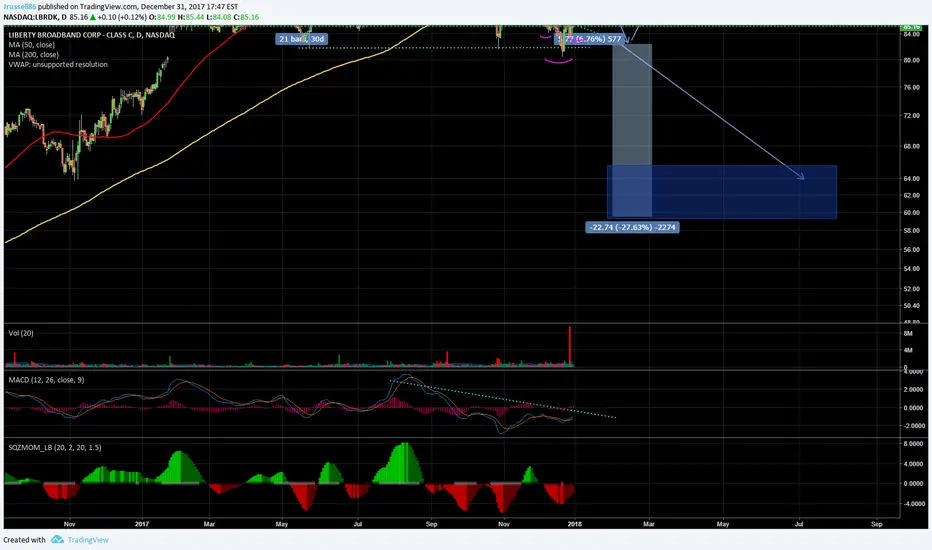Image resolution: width=932 pixels, height=550 pixels.
Task: Click the 2018 label on the time axis
Action: [x=575, y=524]
